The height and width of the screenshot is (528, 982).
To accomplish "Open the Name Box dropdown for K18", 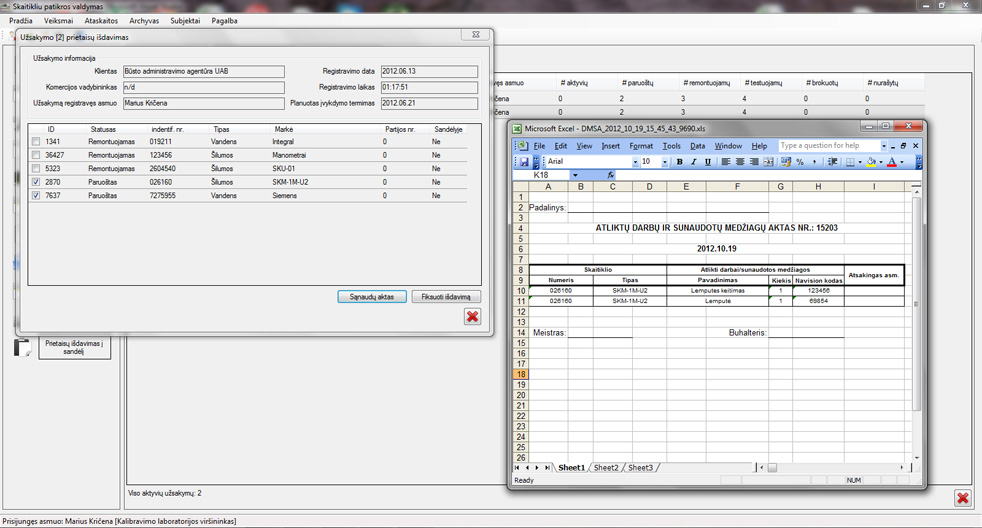I will [x=575, y=175].
